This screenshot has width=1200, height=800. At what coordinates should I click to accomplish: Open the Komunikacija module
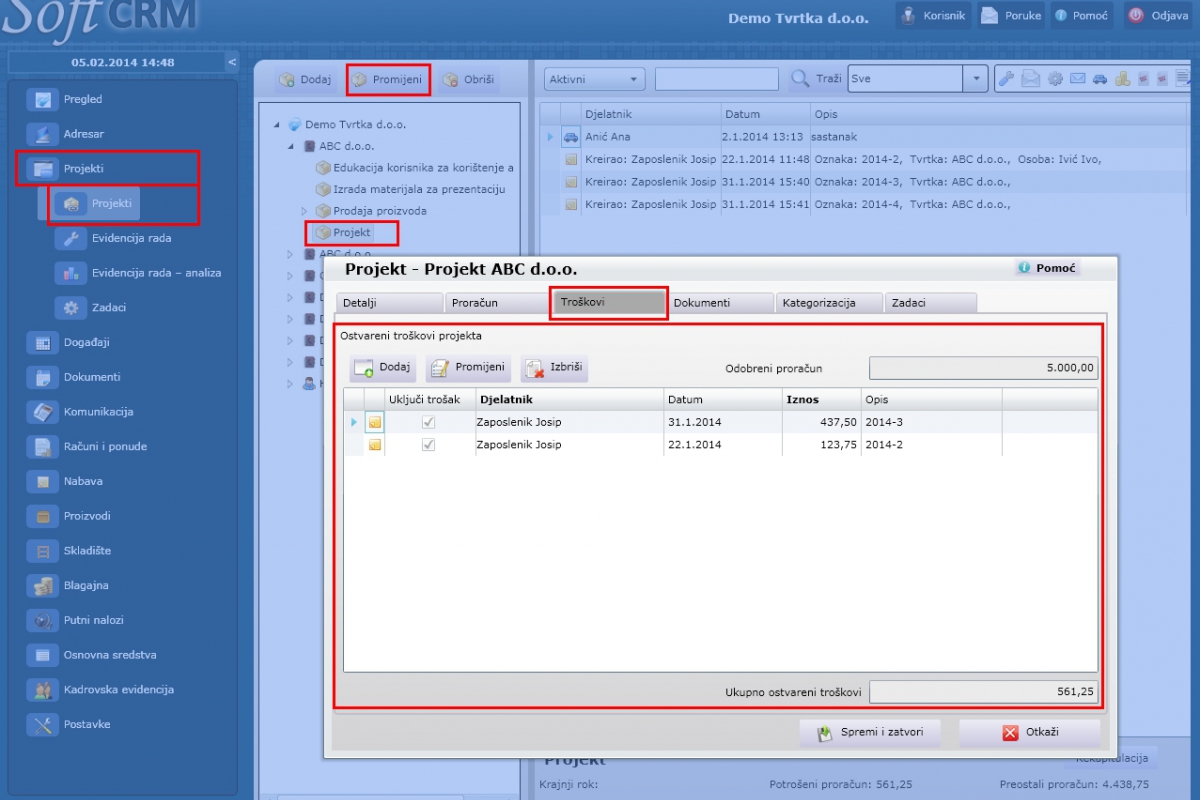point(82,412)
